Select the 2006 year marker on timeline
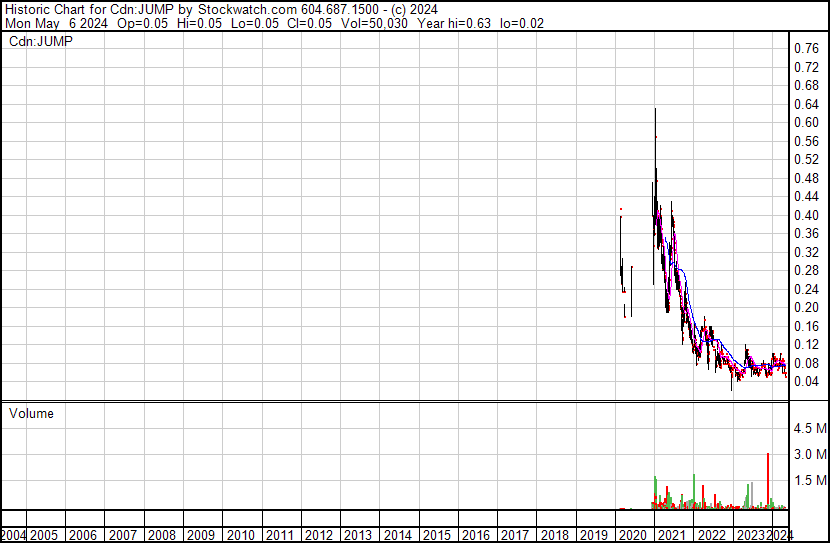 [83, 535]
